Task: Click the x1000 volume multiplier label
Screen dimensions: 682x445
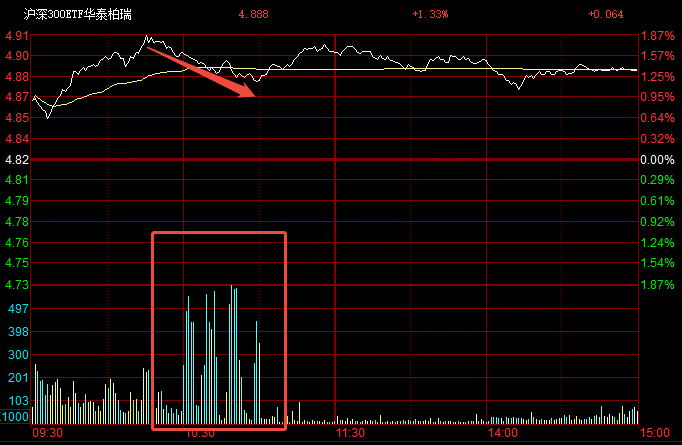Action: click(x=14, y=417)
